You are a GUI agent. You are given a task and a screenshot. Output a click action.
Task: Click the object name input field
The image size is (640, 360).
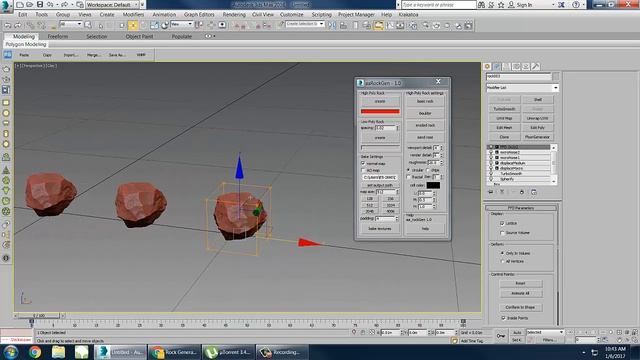[518, 76]
